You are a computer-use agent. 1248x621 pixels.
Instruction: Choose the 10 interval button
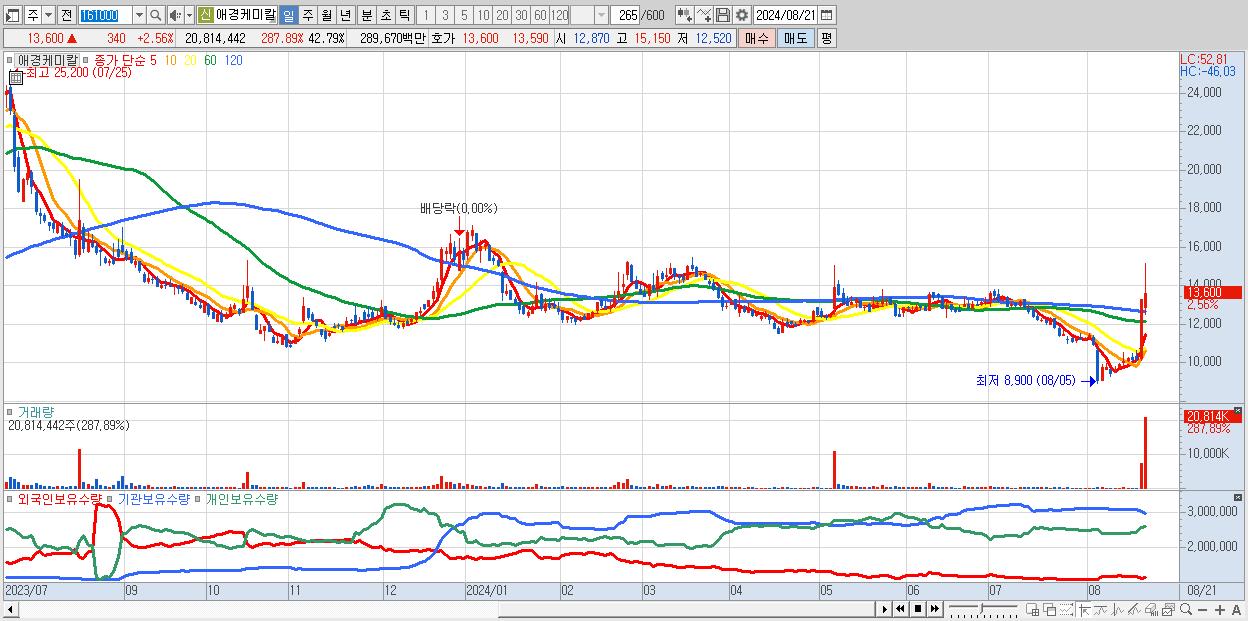[483, 15]
